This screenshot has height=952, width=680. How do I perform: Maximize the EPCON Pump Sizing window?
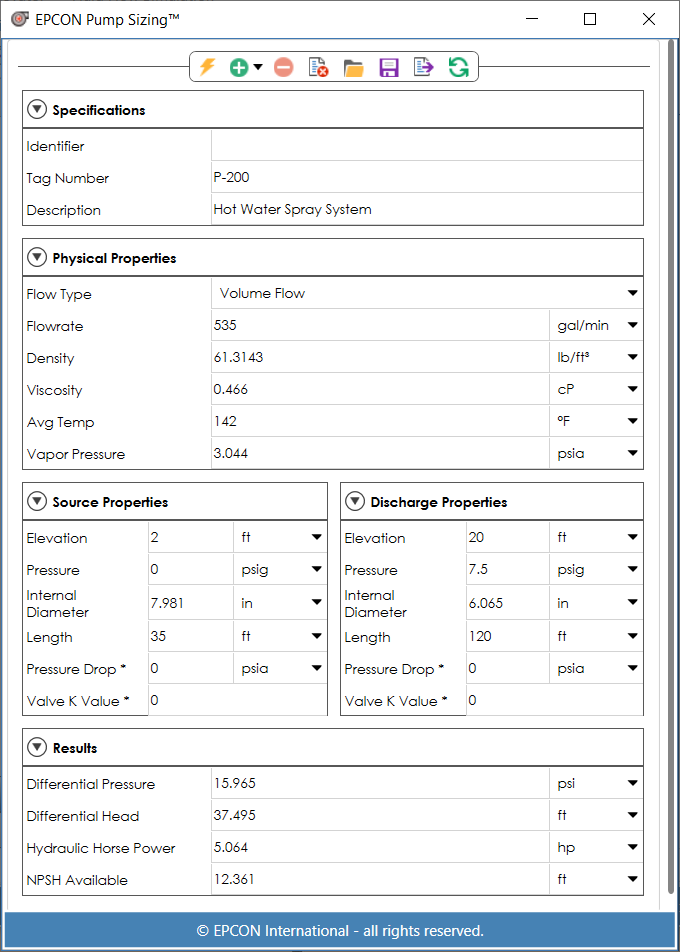pos(590,19)
